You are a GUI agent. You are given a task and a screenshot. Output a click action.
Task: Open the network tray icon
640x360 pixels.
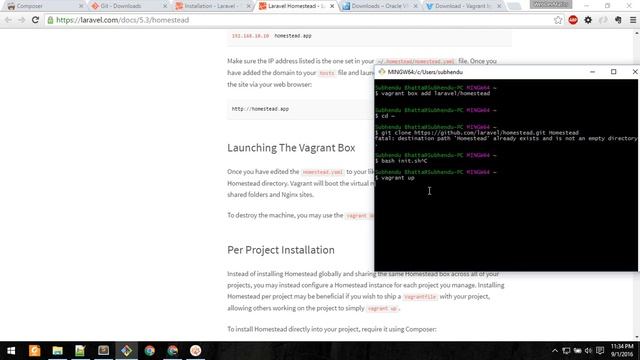[566, 351]
